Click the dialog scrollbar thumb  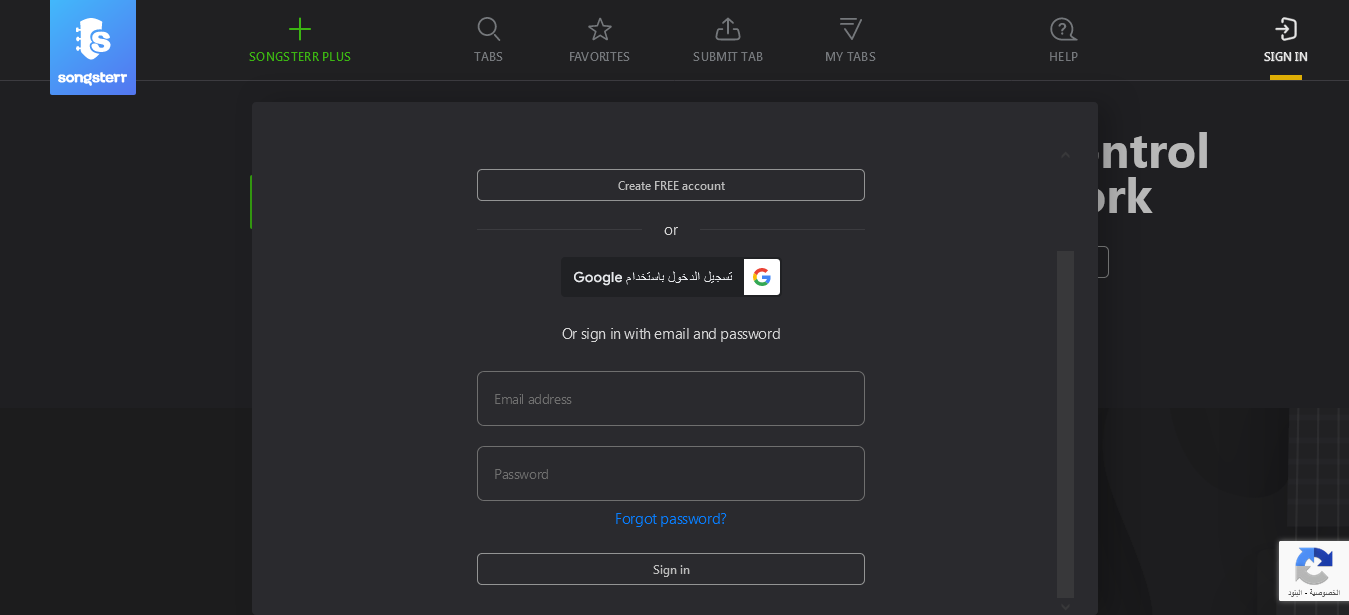1065,424
